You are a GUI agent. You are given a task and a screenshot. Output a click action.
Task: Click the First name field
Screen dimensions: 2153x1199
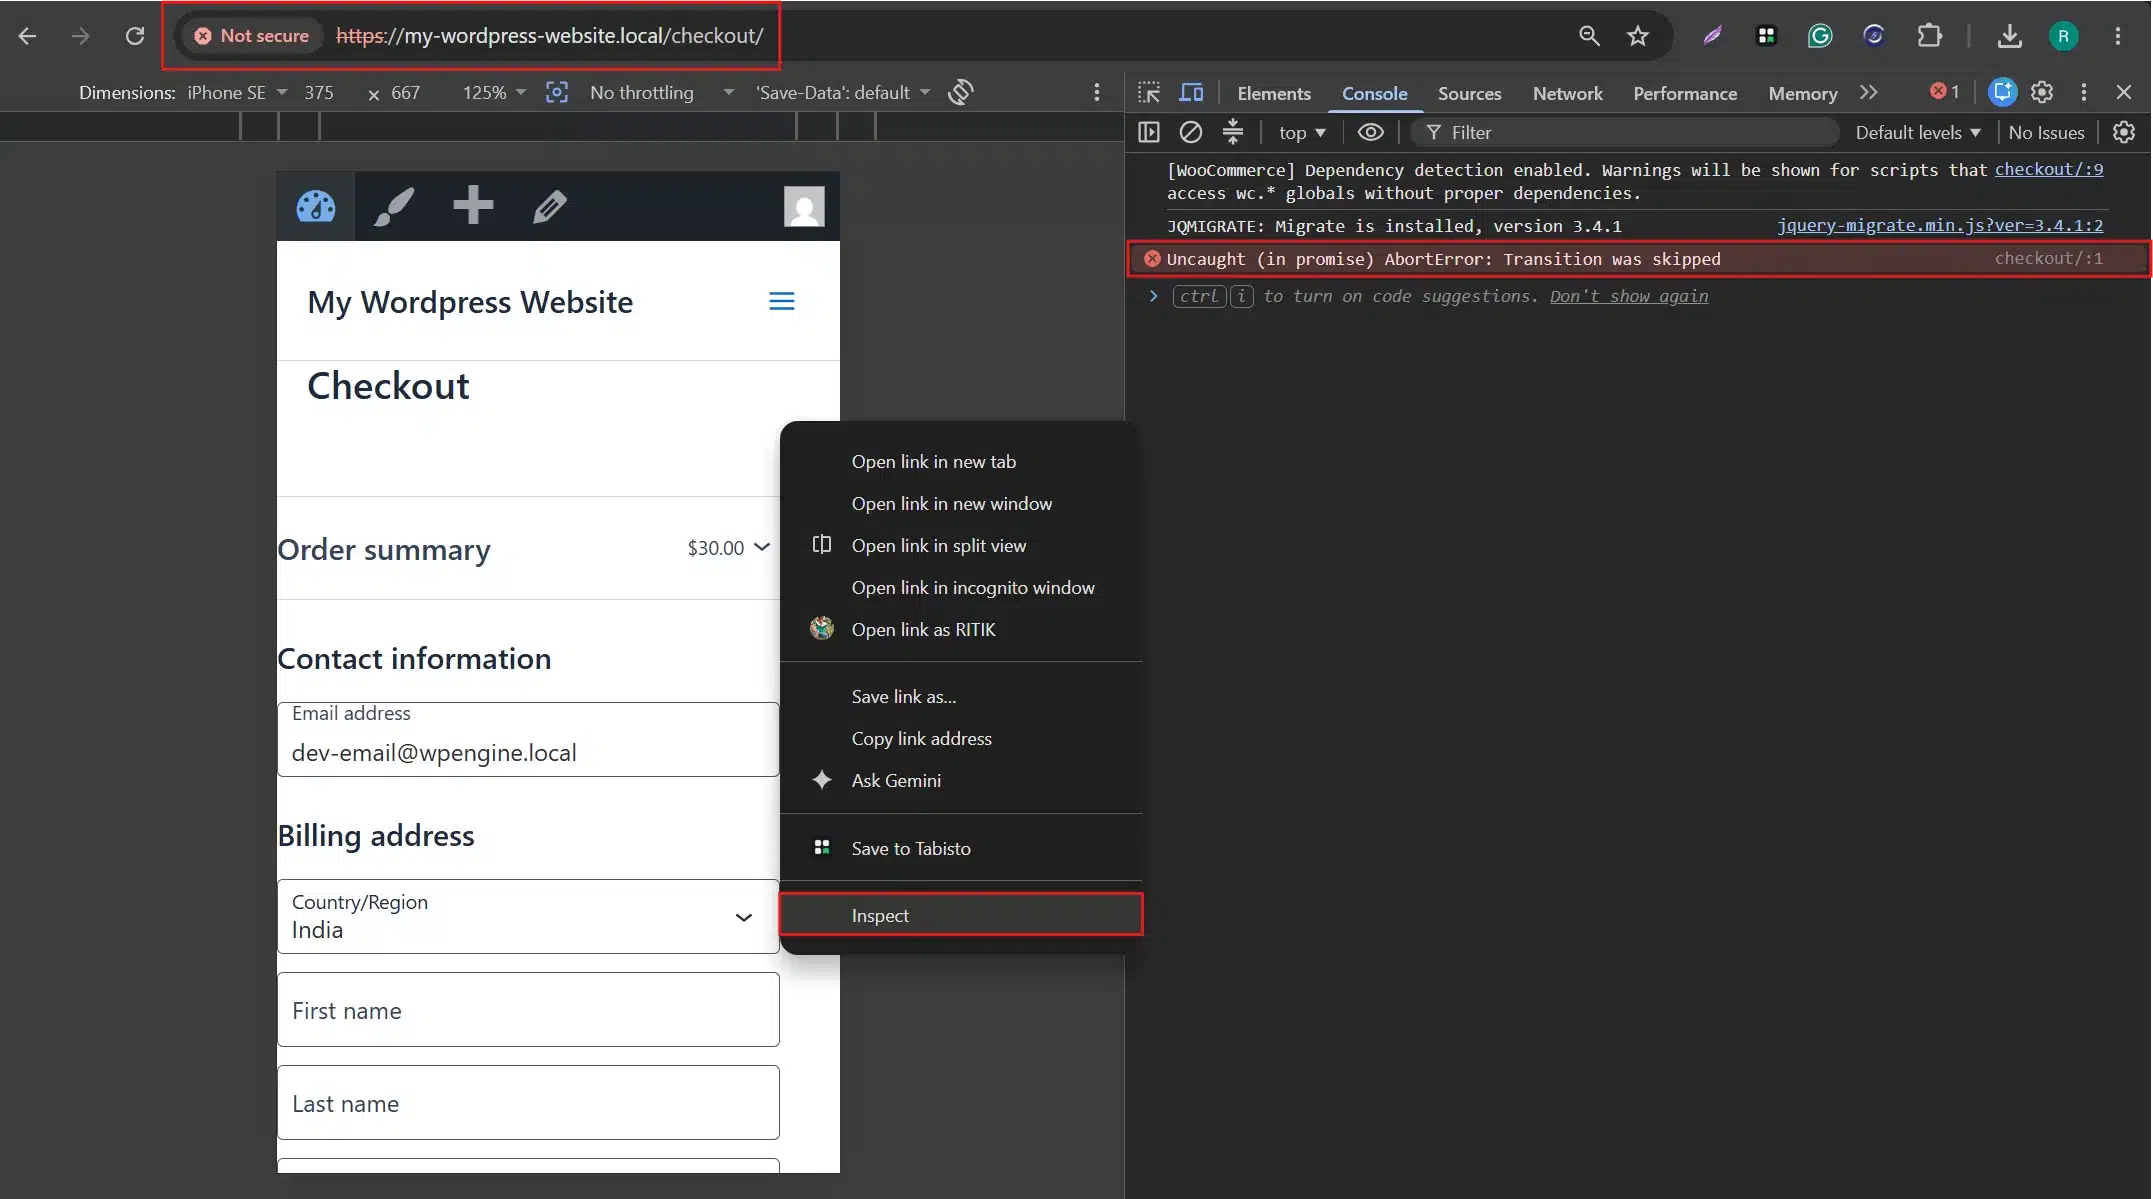coord(528,1009)
